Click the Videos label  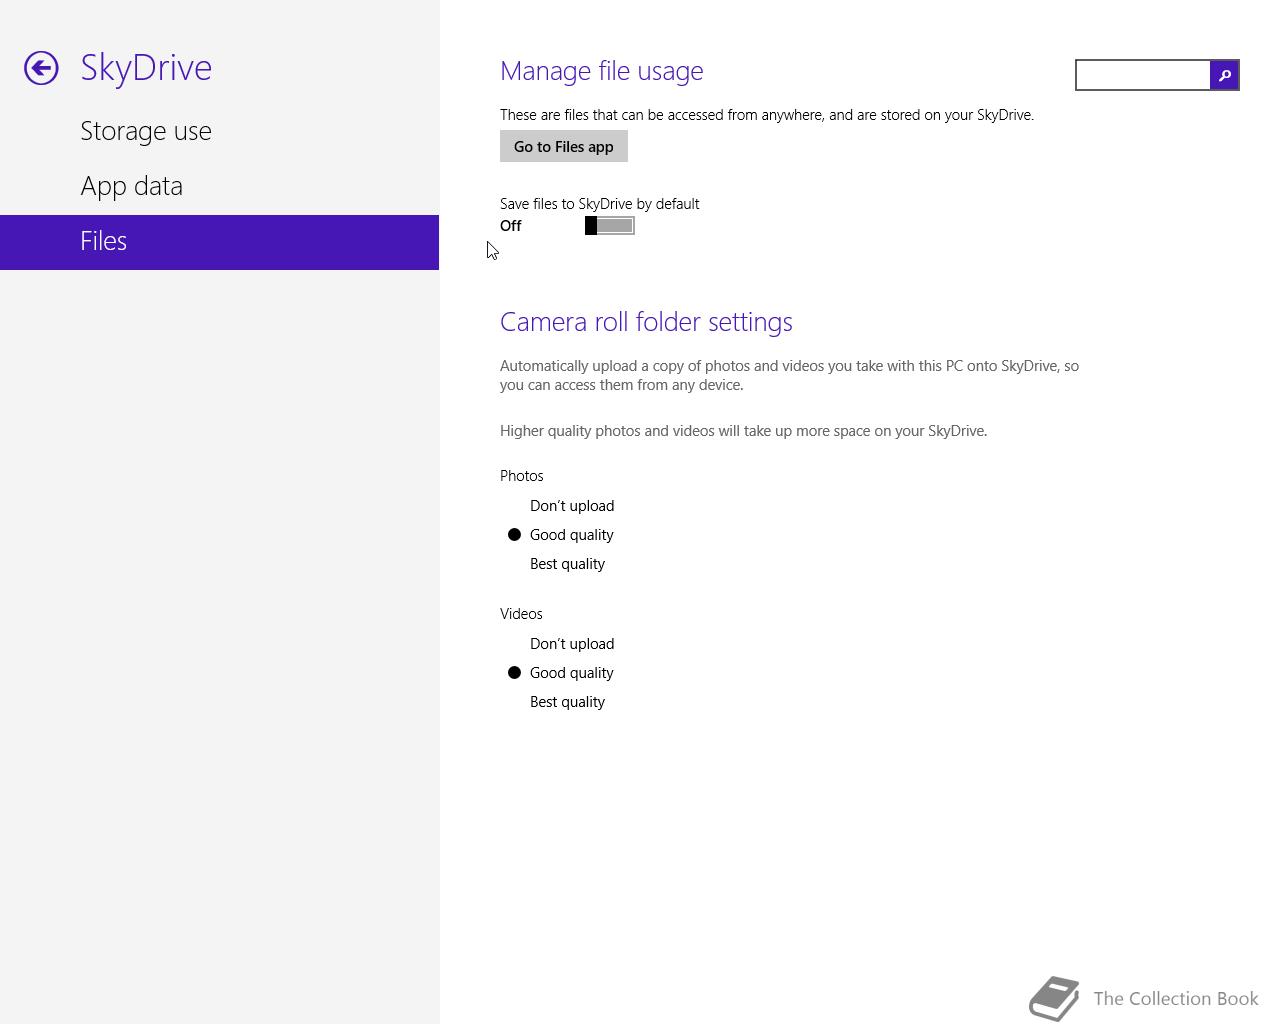tap(521, 614)
